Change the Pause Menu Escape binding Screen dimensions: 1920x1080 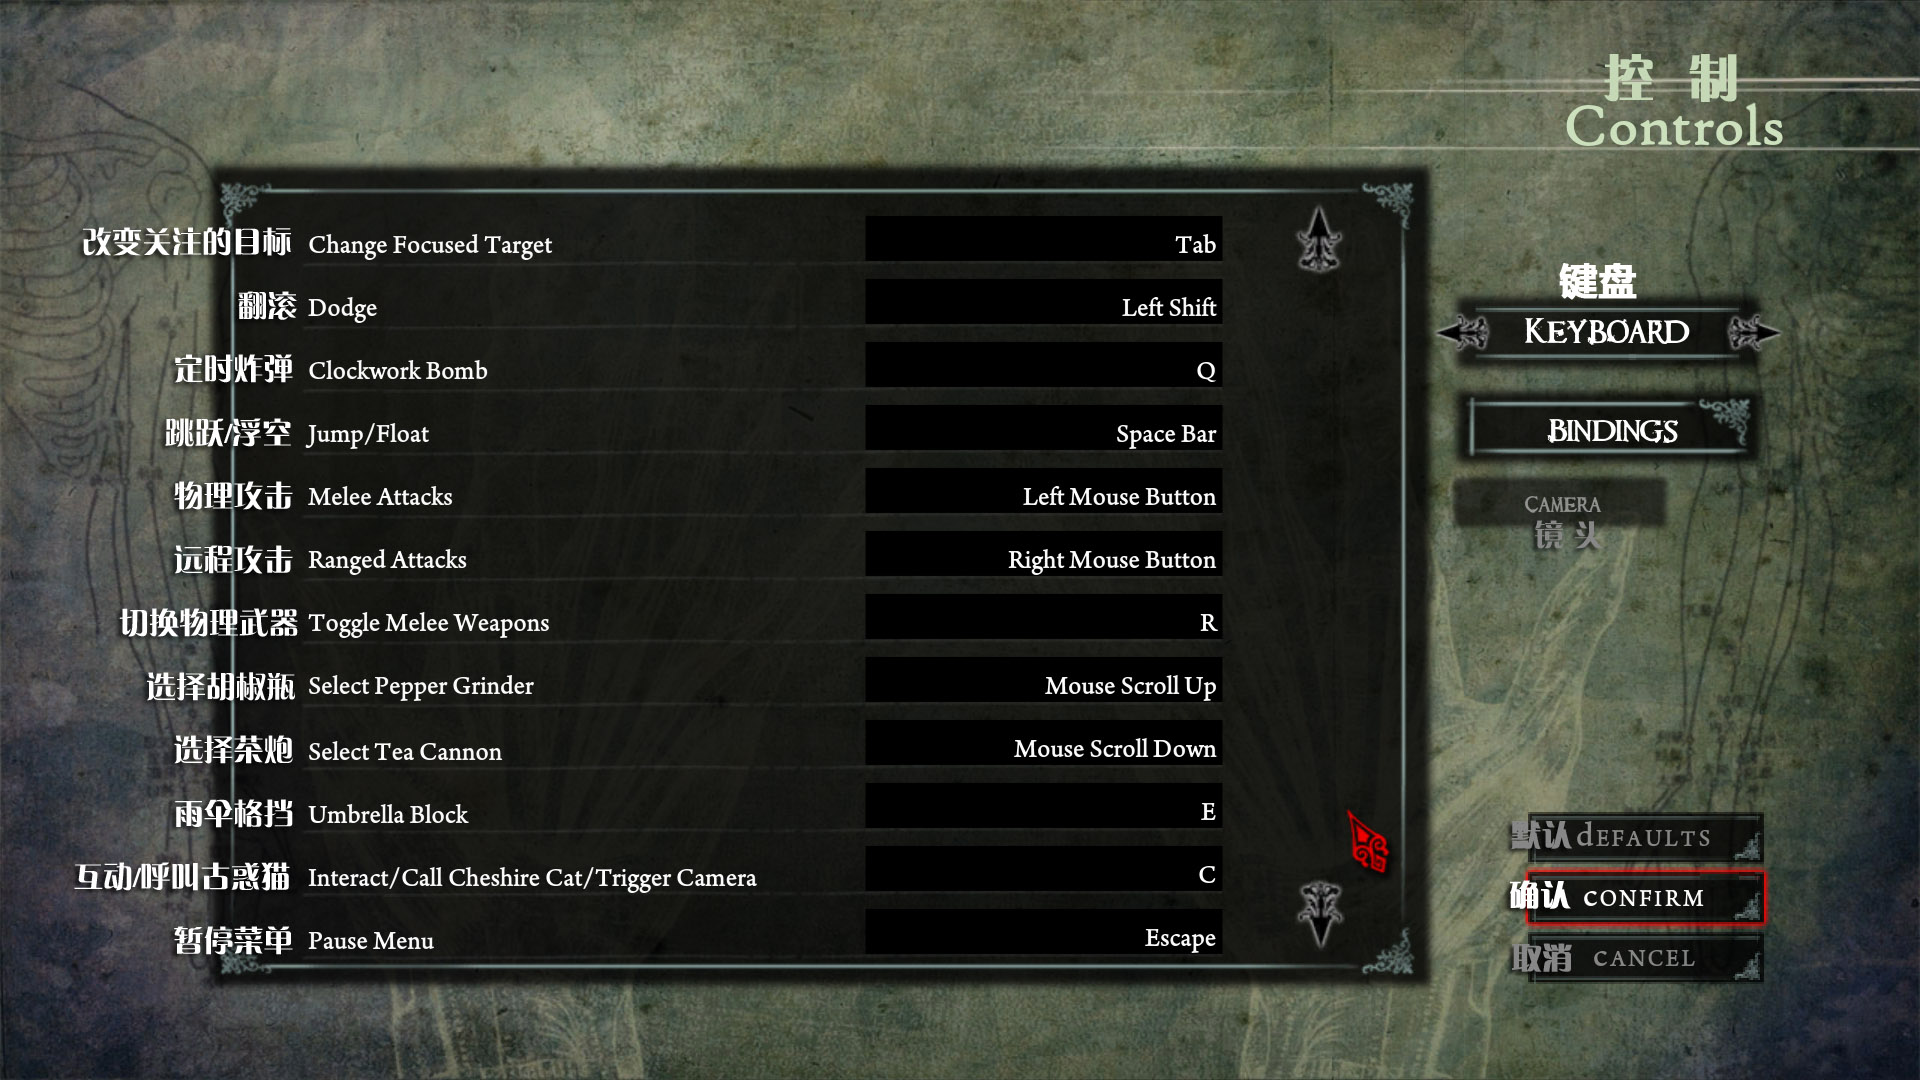[1043, 933]
